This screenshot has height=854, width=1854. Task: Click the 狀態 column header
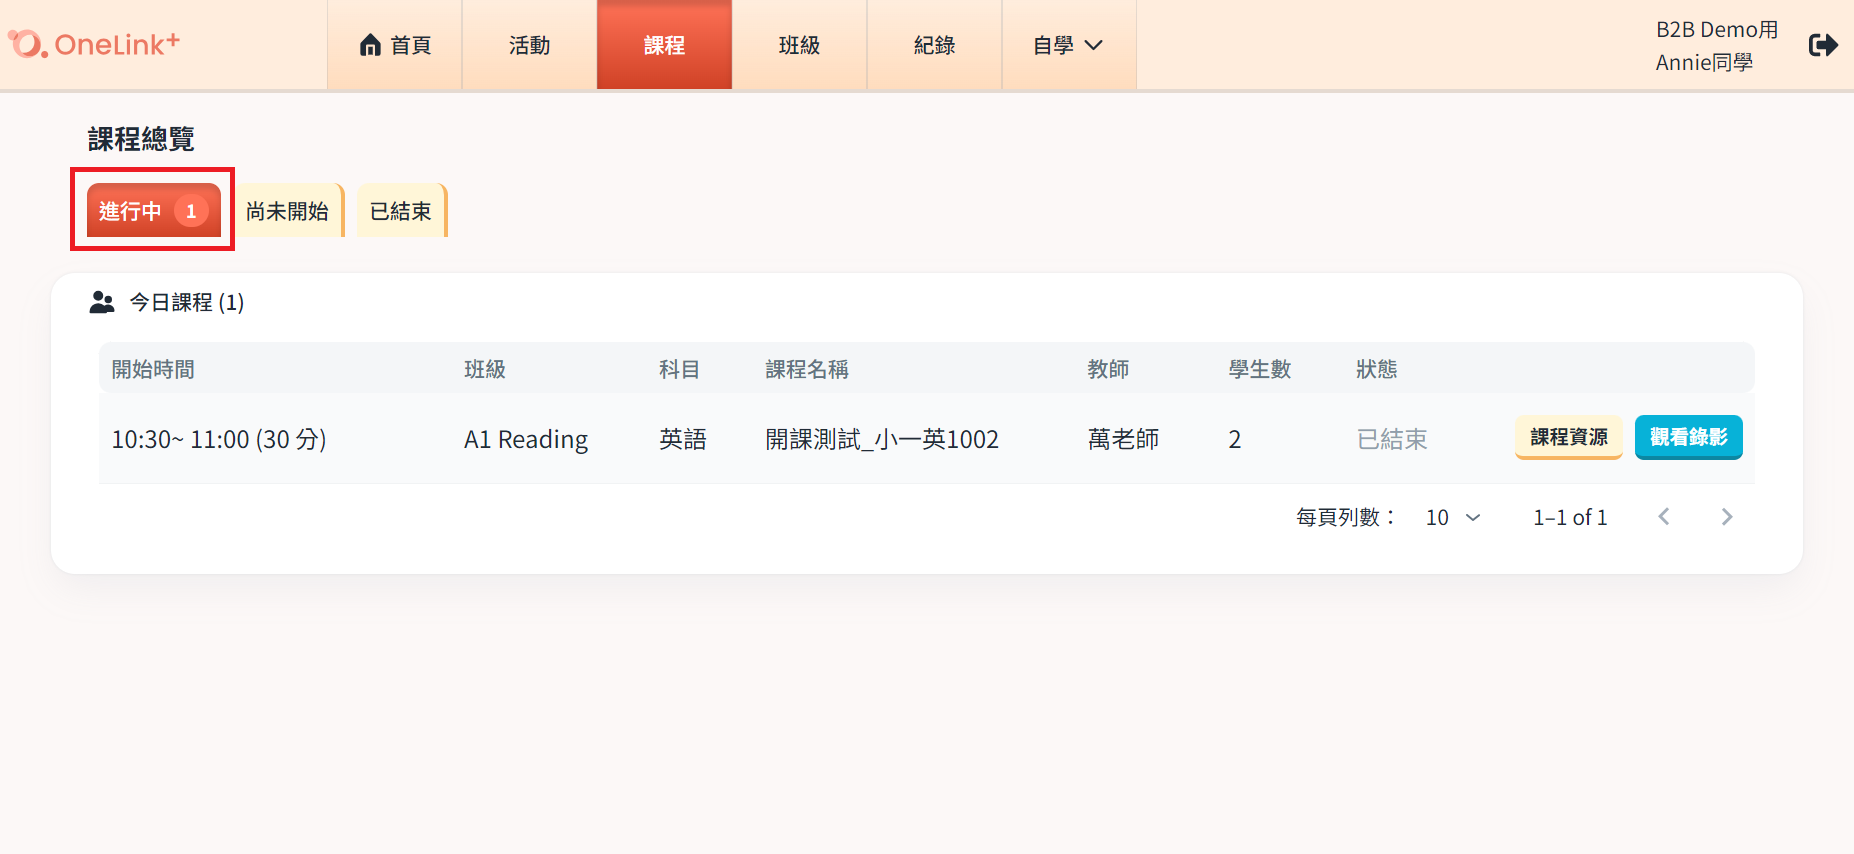pyautogui.click(x=1377, y=369)
